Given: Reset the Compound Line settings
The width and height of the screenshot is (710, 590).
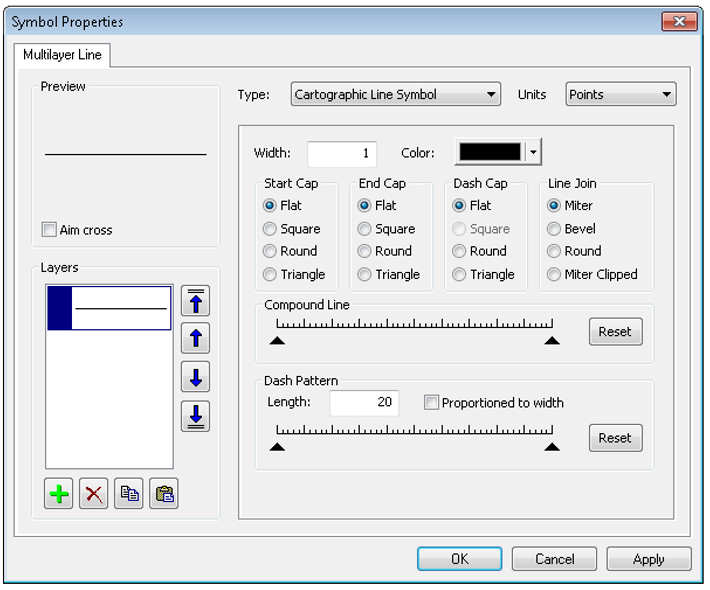Looking at the screenshot, I should tap(615, 332).
